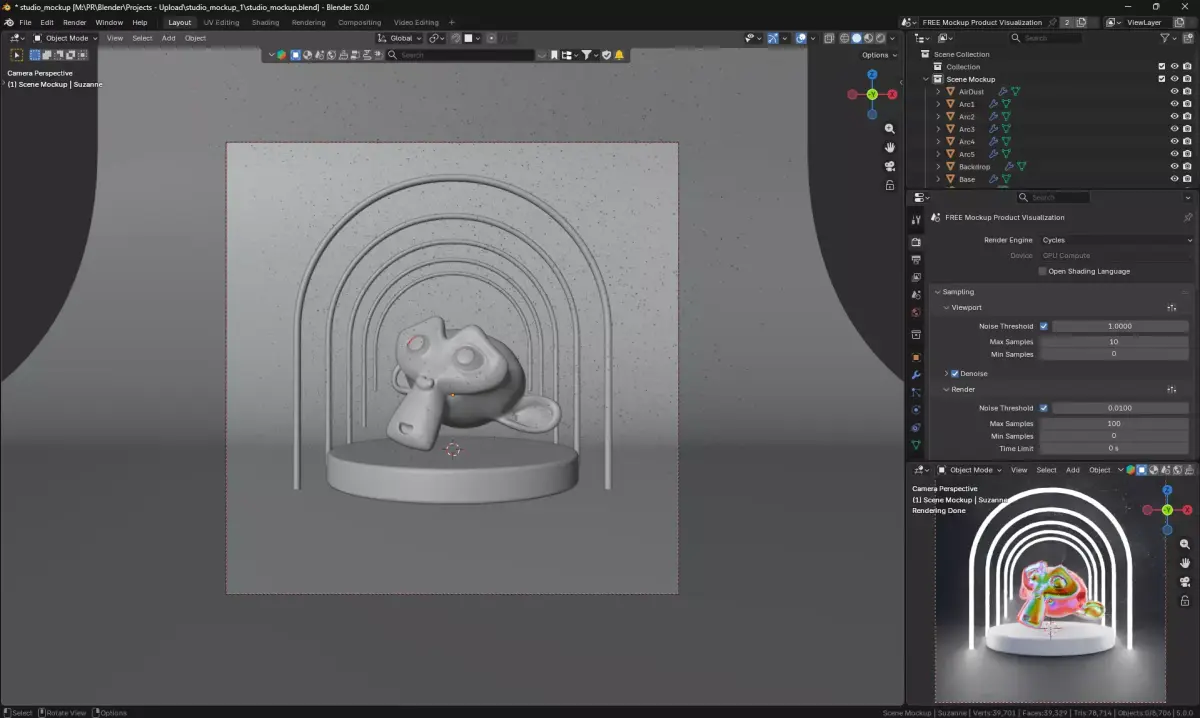Open the World properties tab
Viewport: 1200px width, 718px height.
point(916,312)
